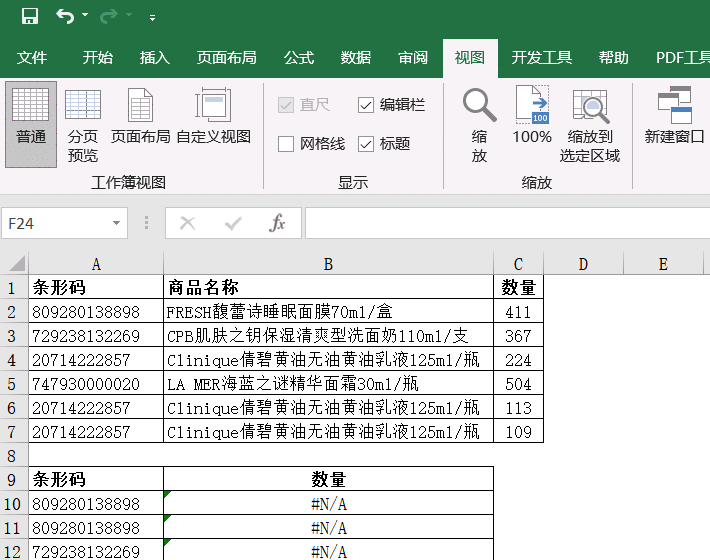Click the formula bar resize dots handle
The width and height of the screenshot is (710, 560).
pyautogui.click(x=146, y=223)
